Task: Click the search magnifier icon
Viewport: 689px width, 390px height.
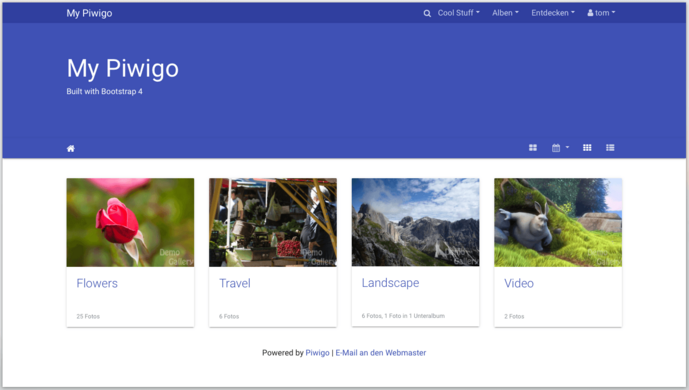Action: point(427,13)
